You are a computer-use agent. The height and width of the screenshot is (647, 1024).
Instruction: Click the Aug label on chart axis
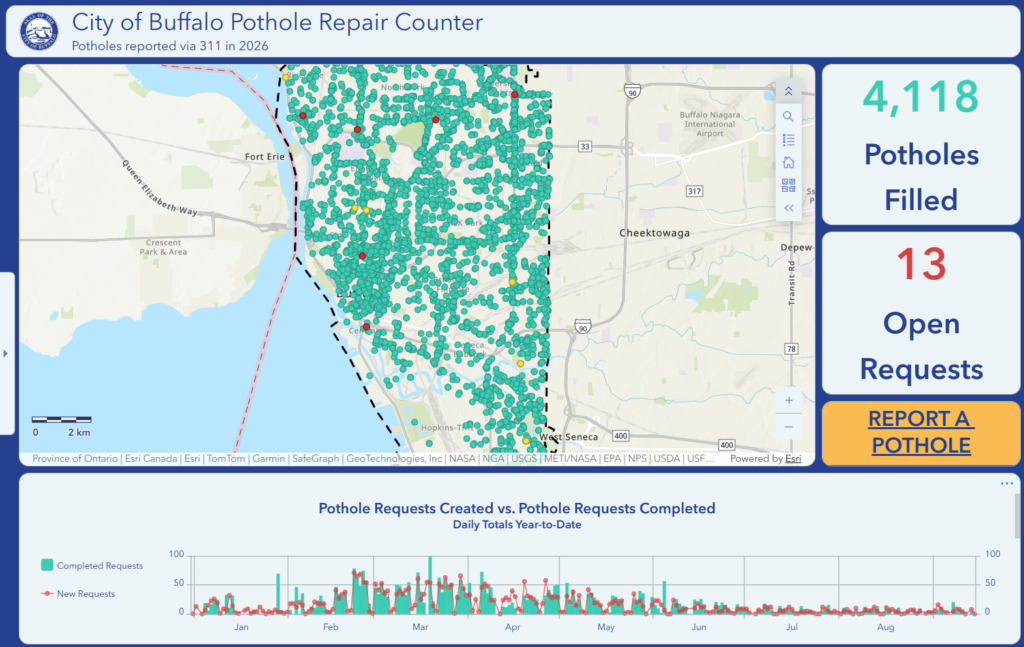coord(886,627)
